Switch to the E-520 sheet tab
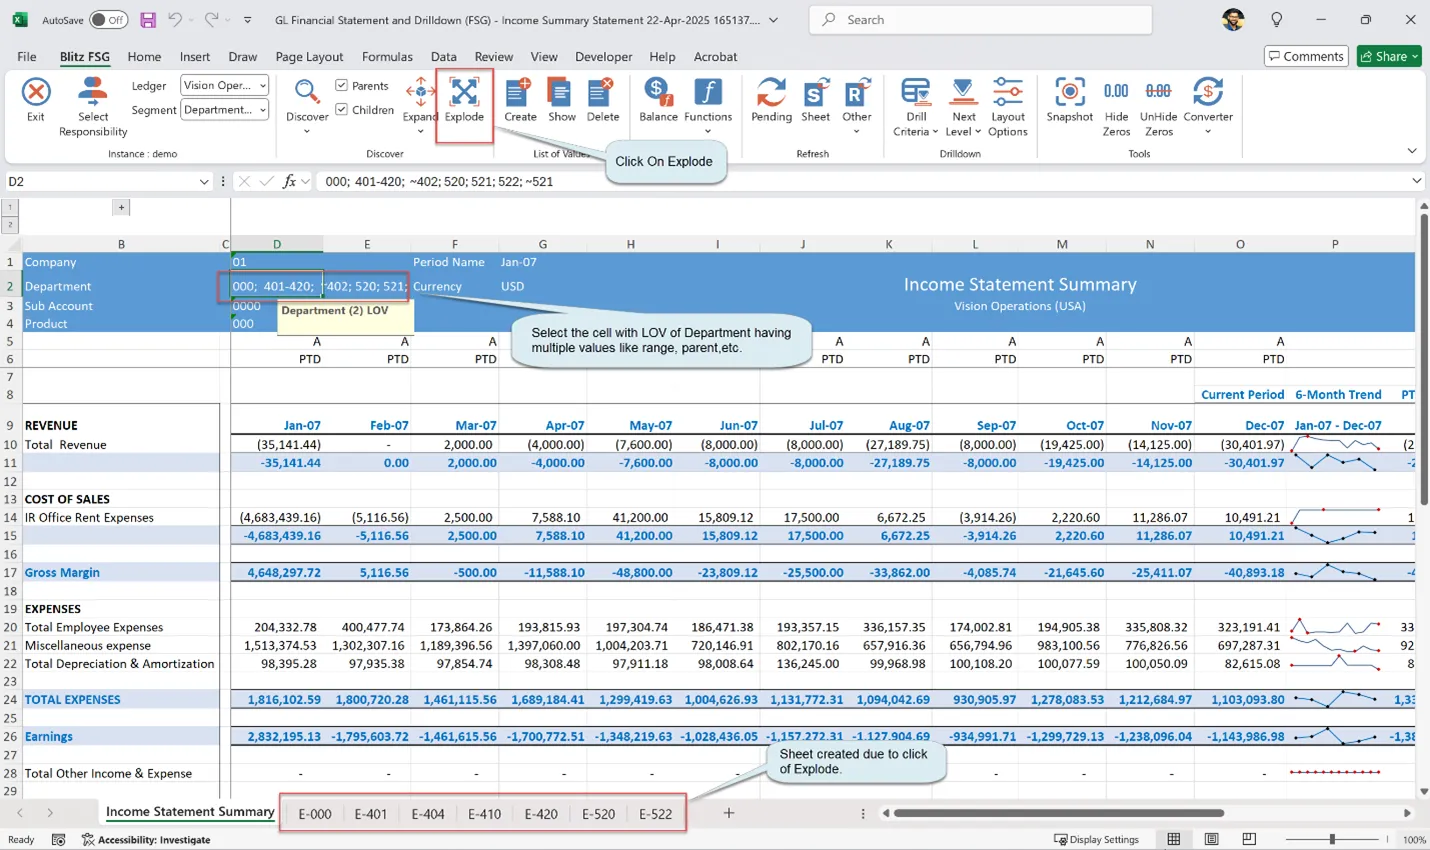 point(598,814)
